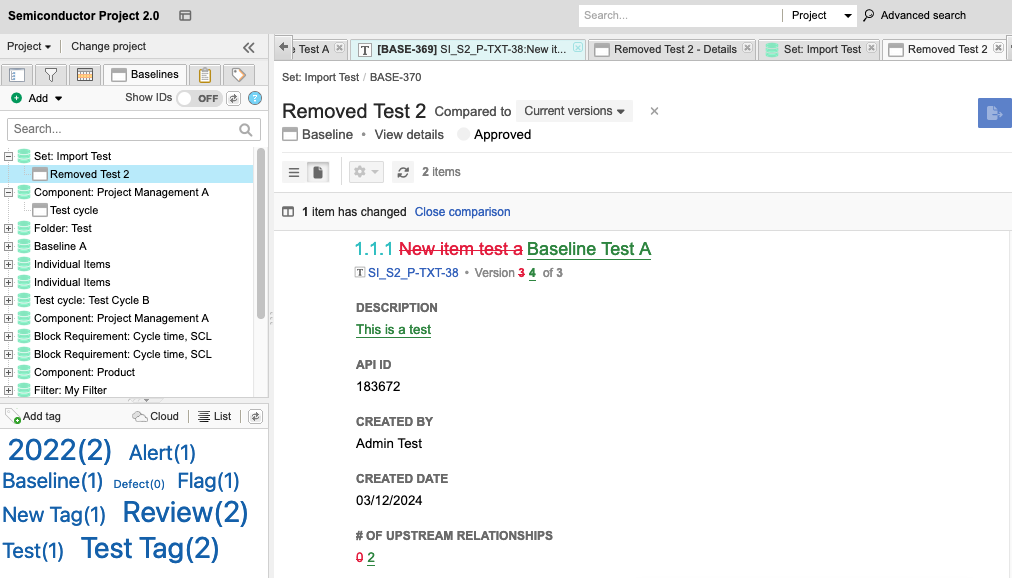Expand the Baseline A tree node
This screenshot has width=1012, height=578.
[9, 246]
